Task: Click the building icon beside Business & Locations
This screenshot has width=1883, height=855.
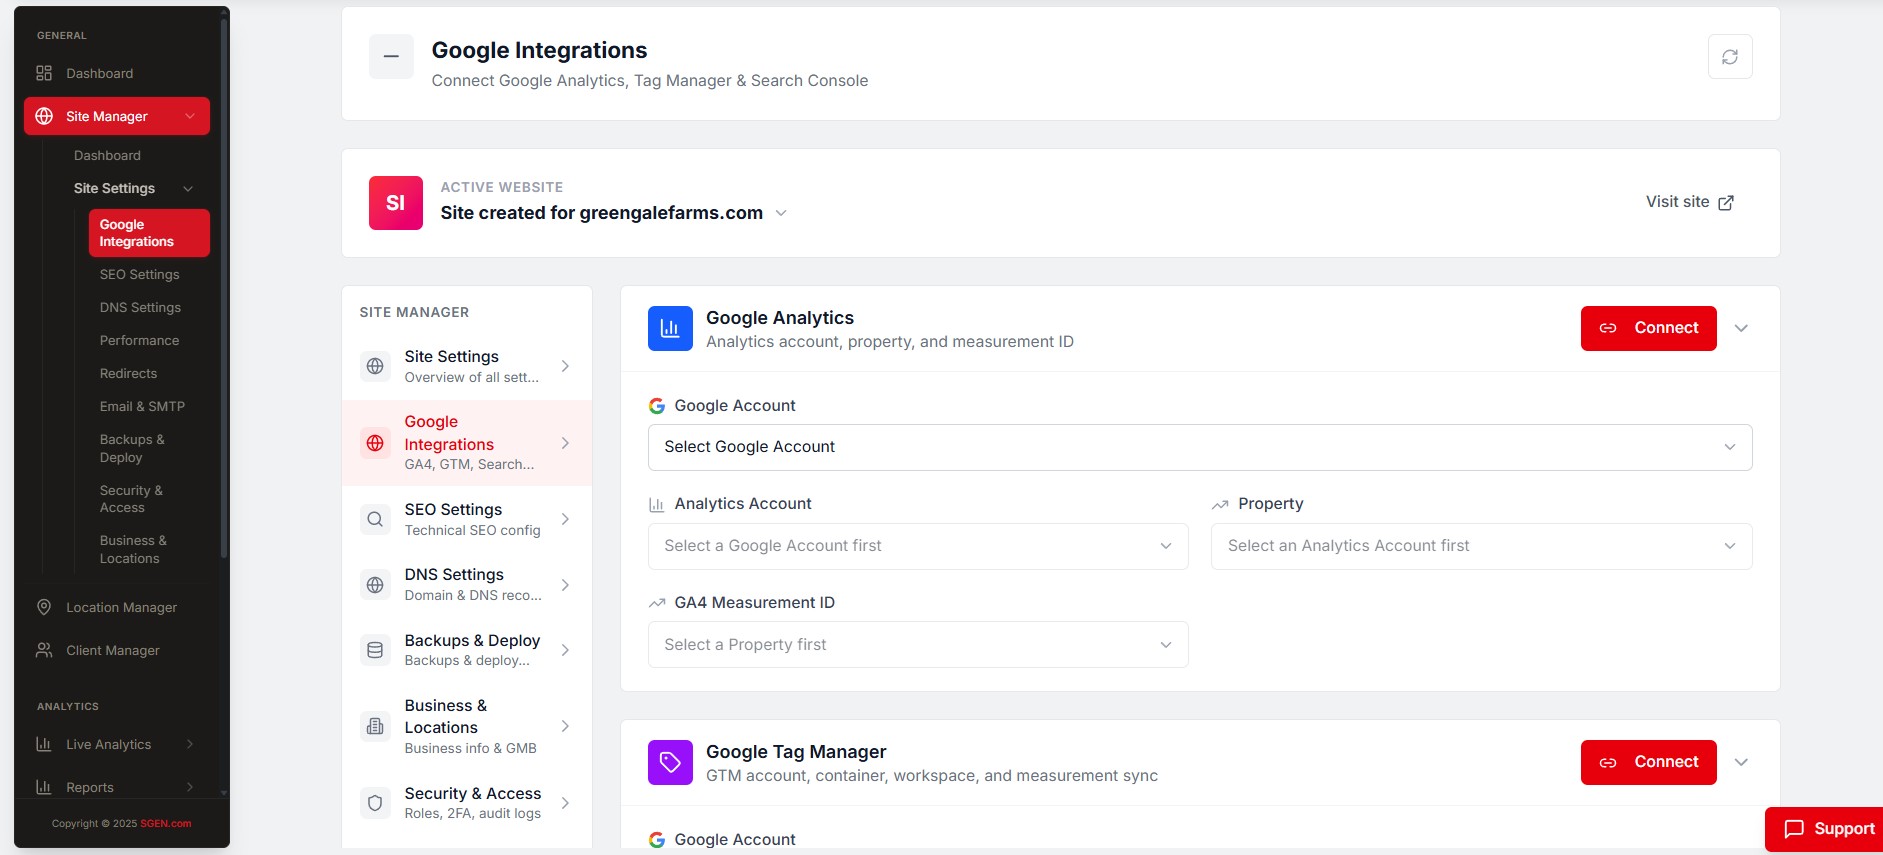Action: tap(375, 726)
